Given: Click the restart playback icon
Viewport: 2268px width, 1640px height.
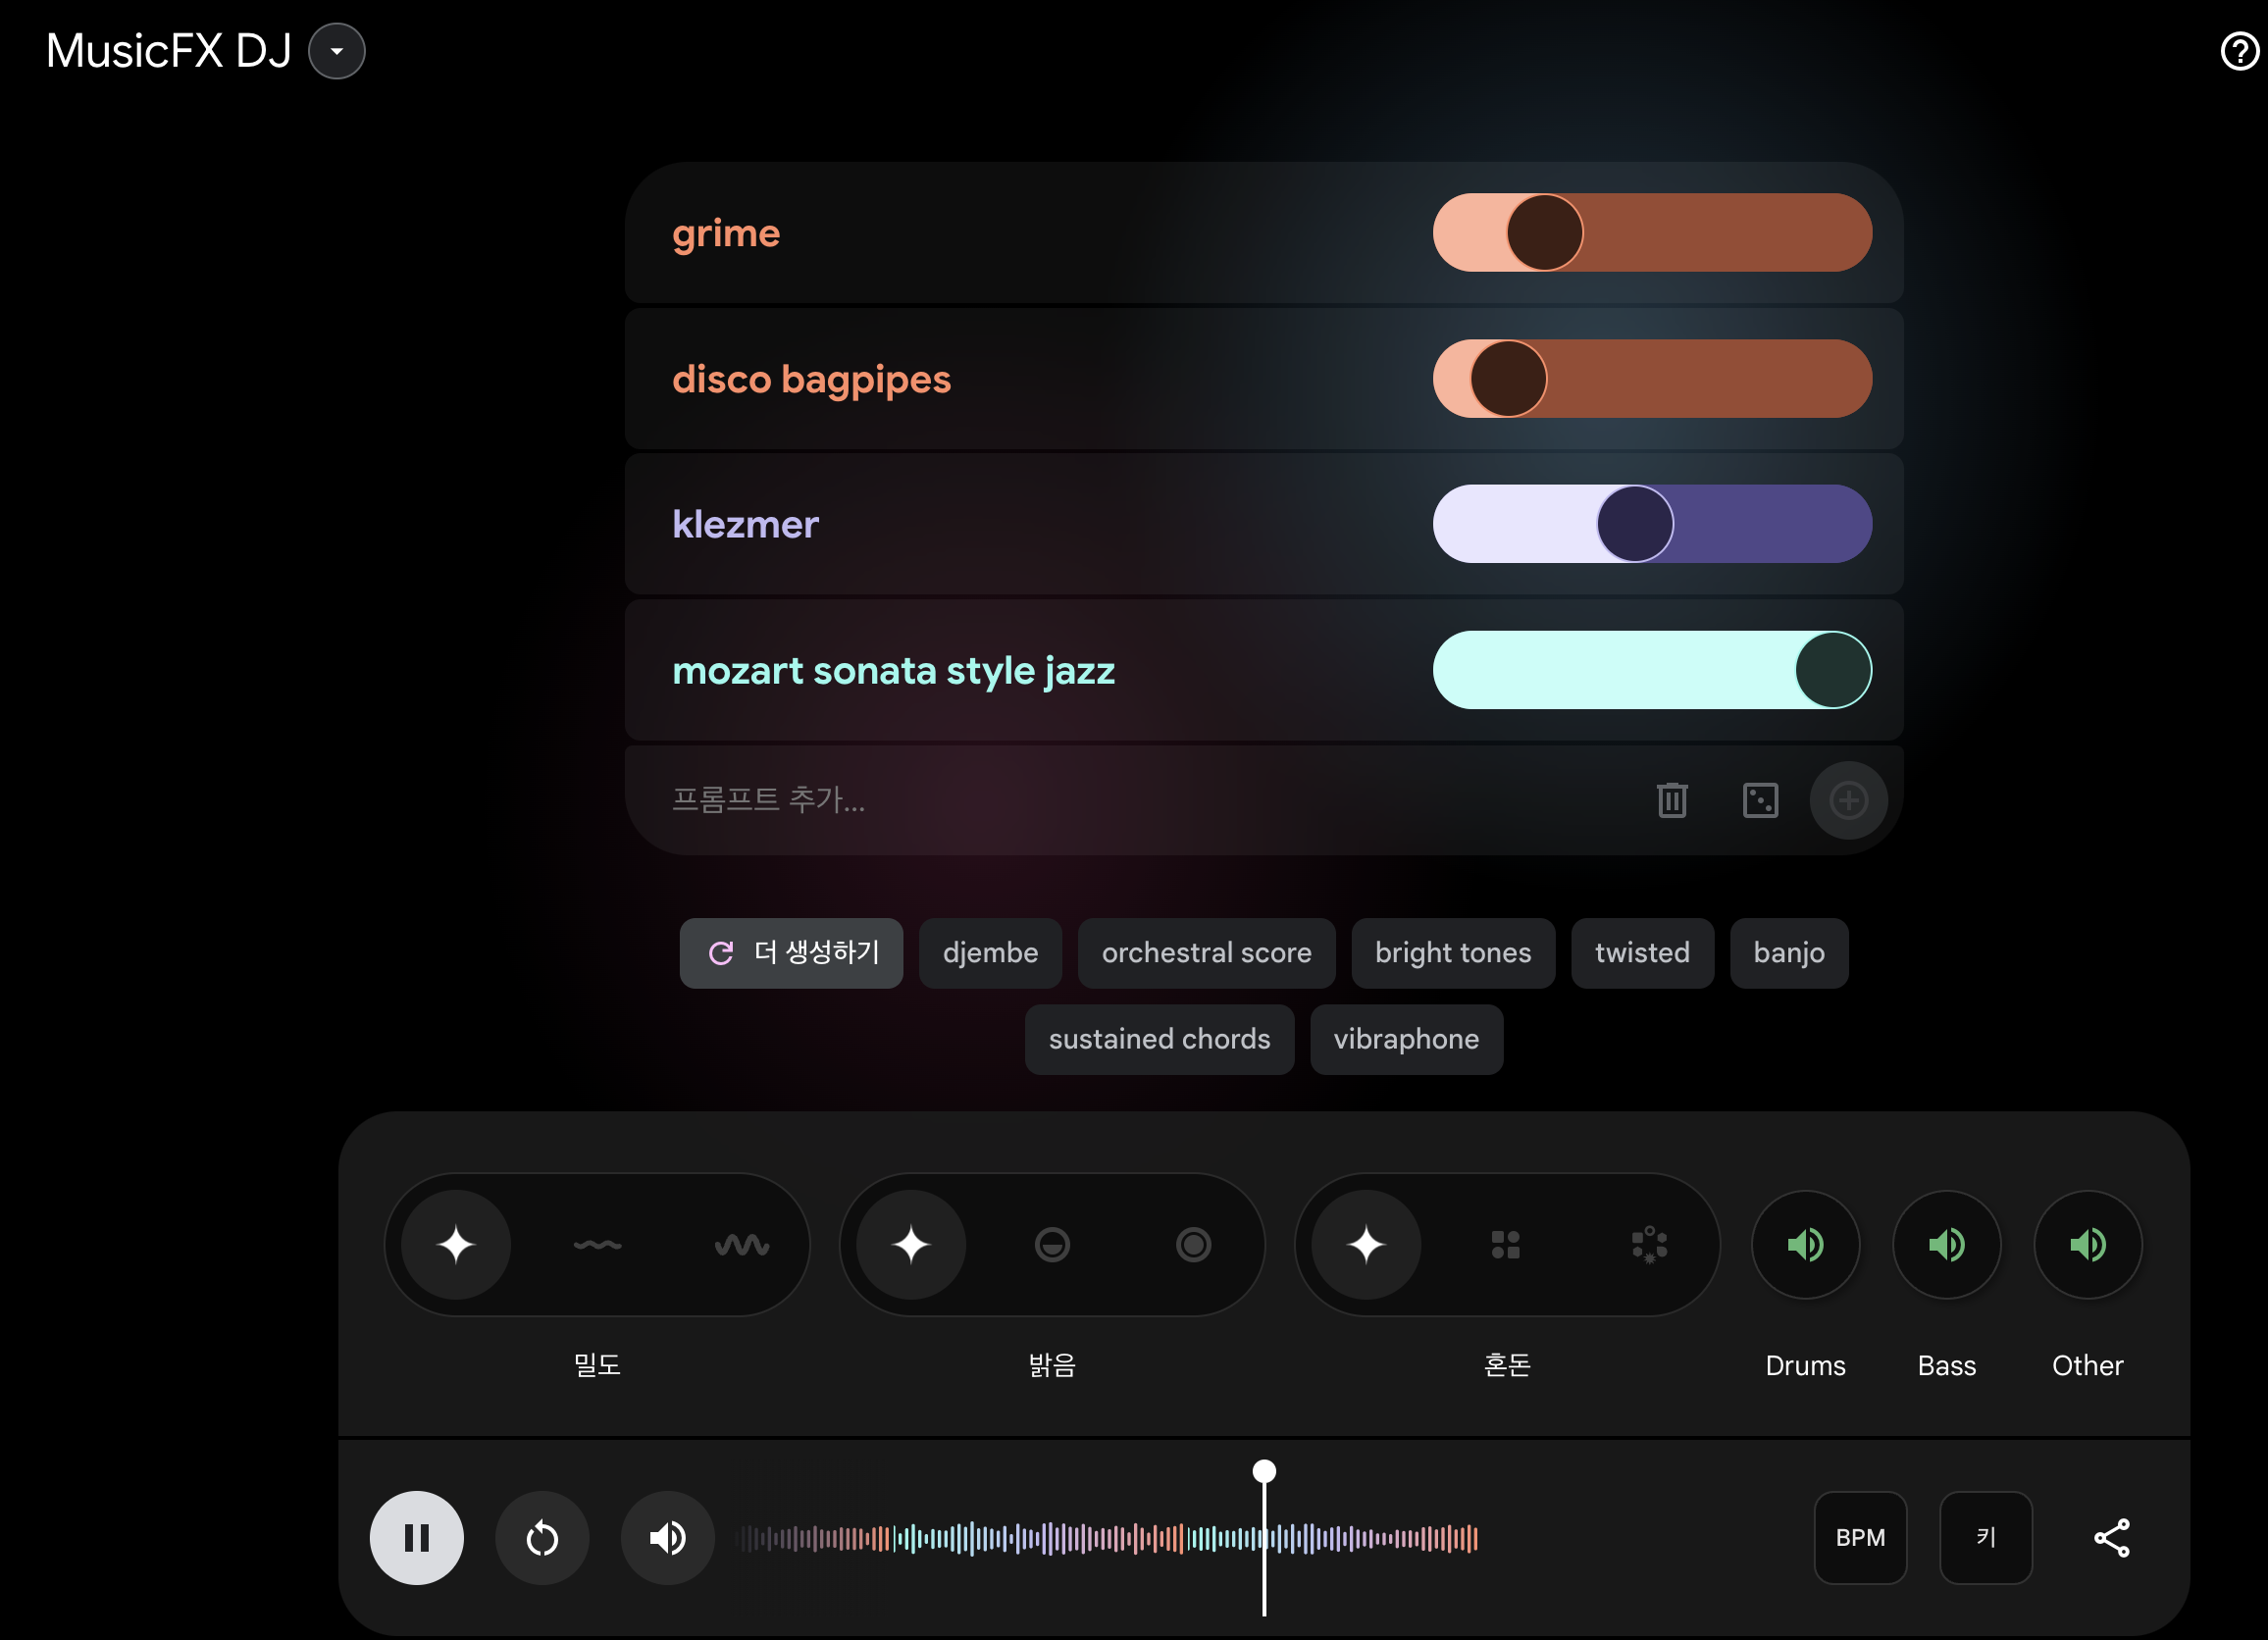Looking at the screenshot, I should pos(542,1538).
